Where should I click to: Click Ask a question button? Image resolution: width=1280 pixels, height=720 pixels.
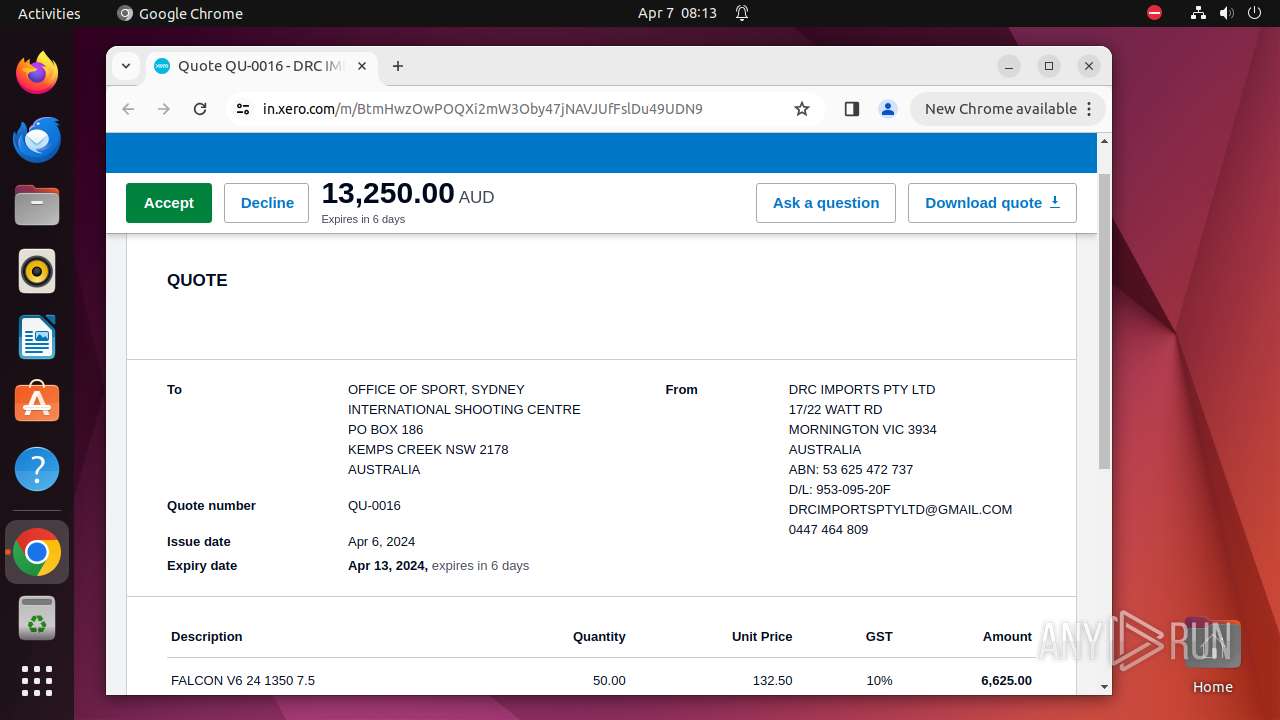[826, 203]
